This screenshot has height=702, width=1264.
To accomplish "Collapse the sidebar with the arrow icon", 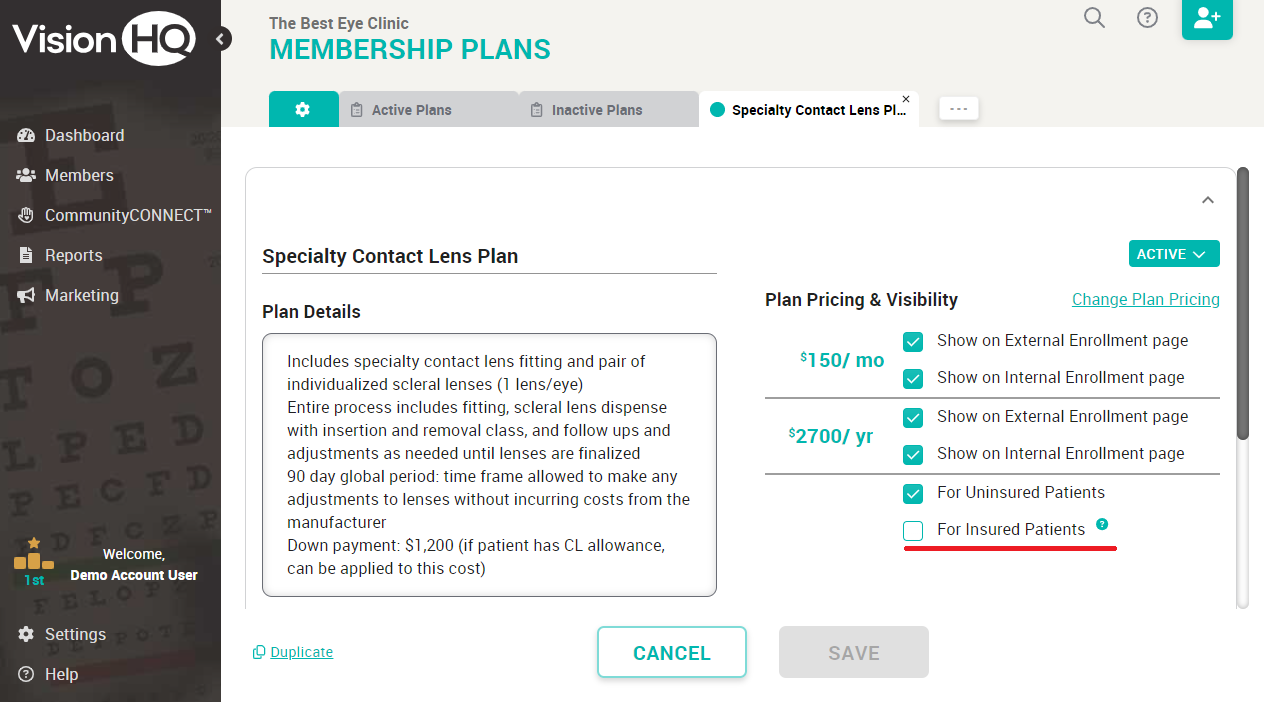I will pos(222,39).
